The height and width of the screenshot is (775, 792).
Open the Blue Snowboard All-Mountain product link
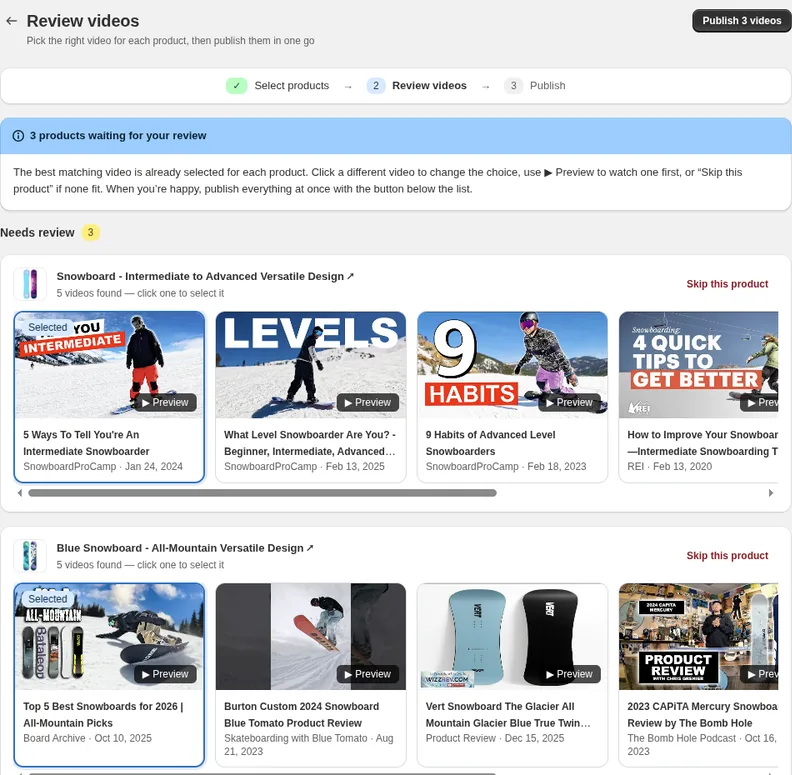pos(185,548)
